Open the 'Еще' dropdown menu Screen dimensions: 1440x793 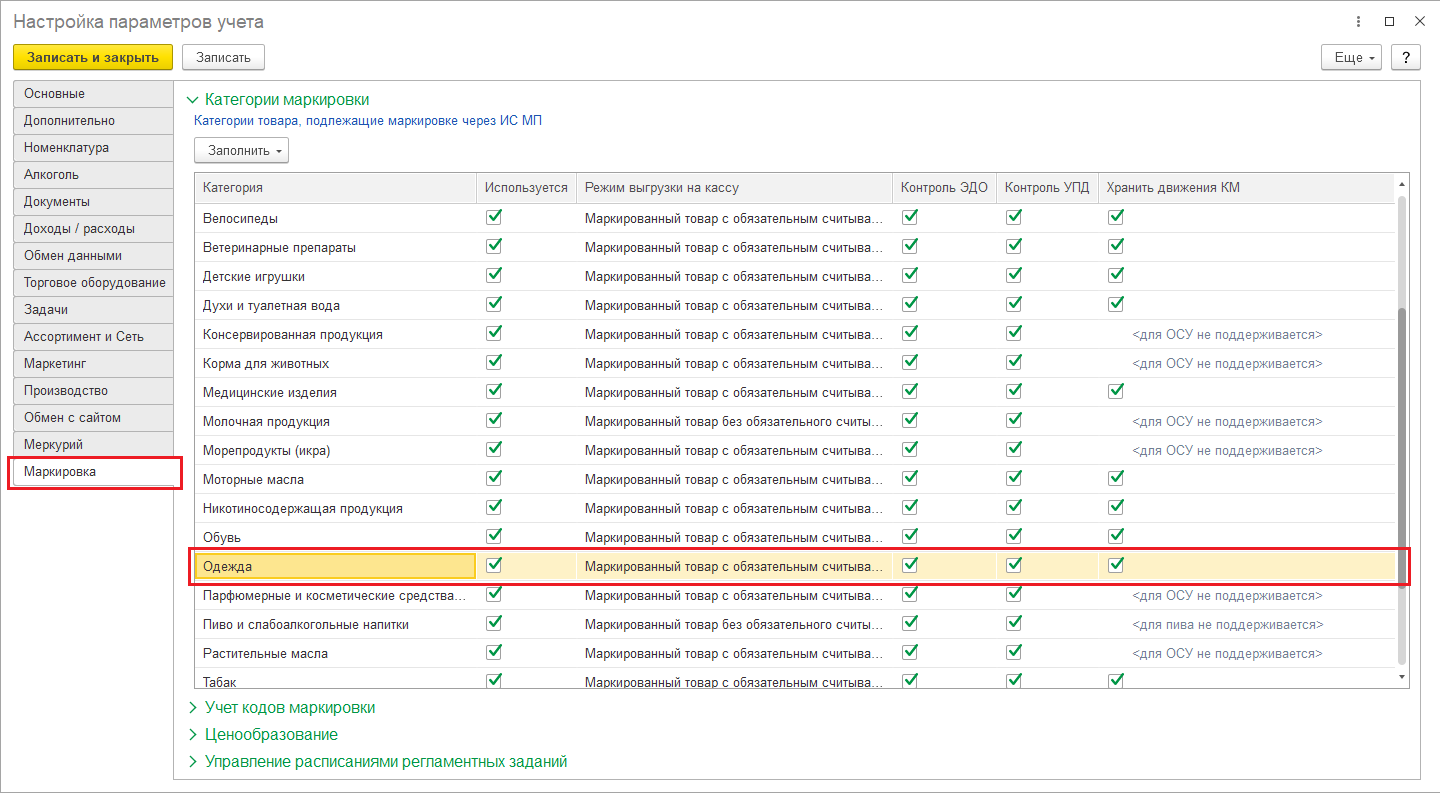click(x=1354, y=57)
